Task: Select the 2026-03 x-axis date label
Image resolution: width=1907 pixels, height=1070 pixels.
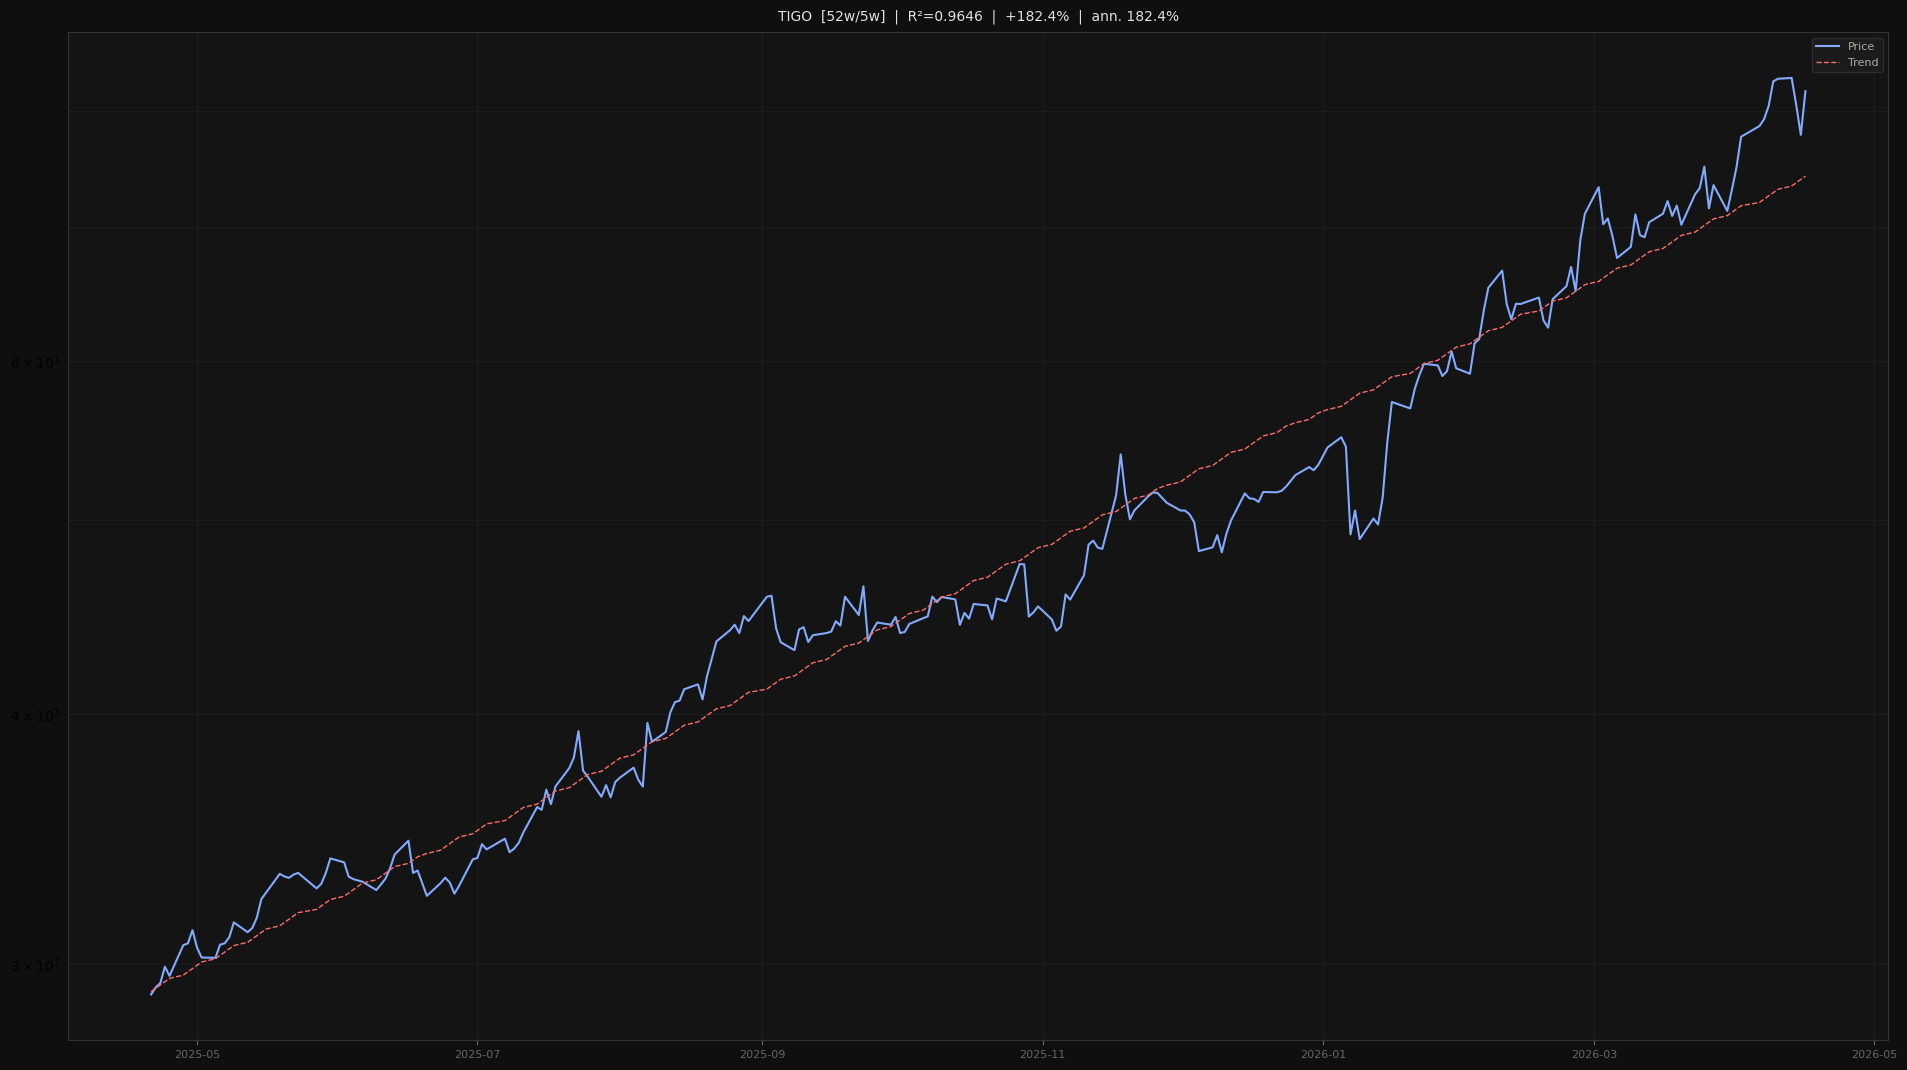Action: pos(1594,1054)
